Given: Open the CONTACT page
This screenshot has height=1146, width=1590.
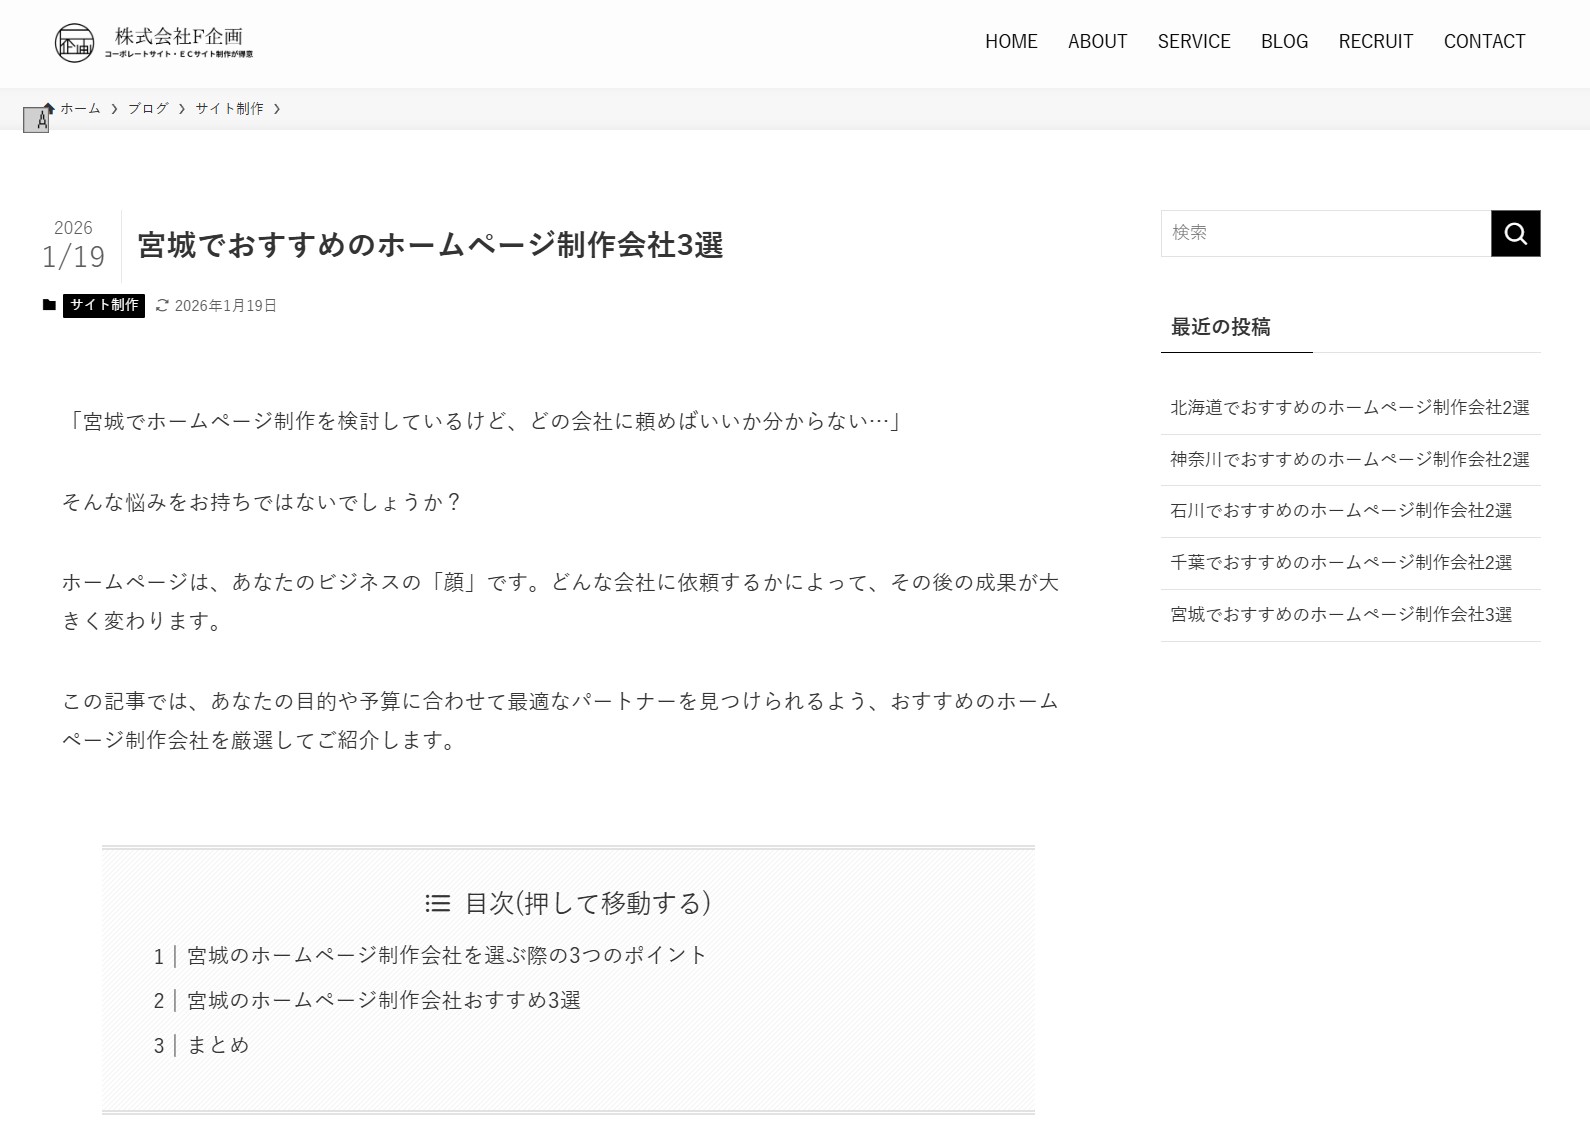Looking at the screenshot, I should pos(1484,41).
